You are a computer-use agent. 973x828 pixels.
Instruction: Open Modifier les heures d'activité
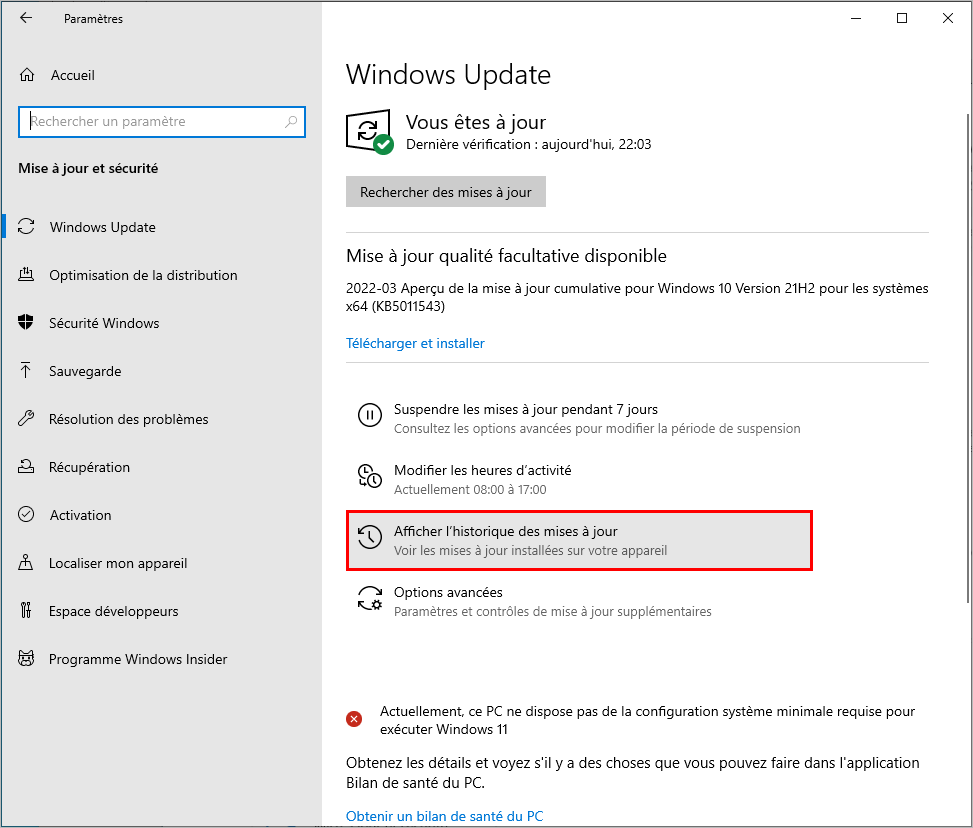(578, 479)
